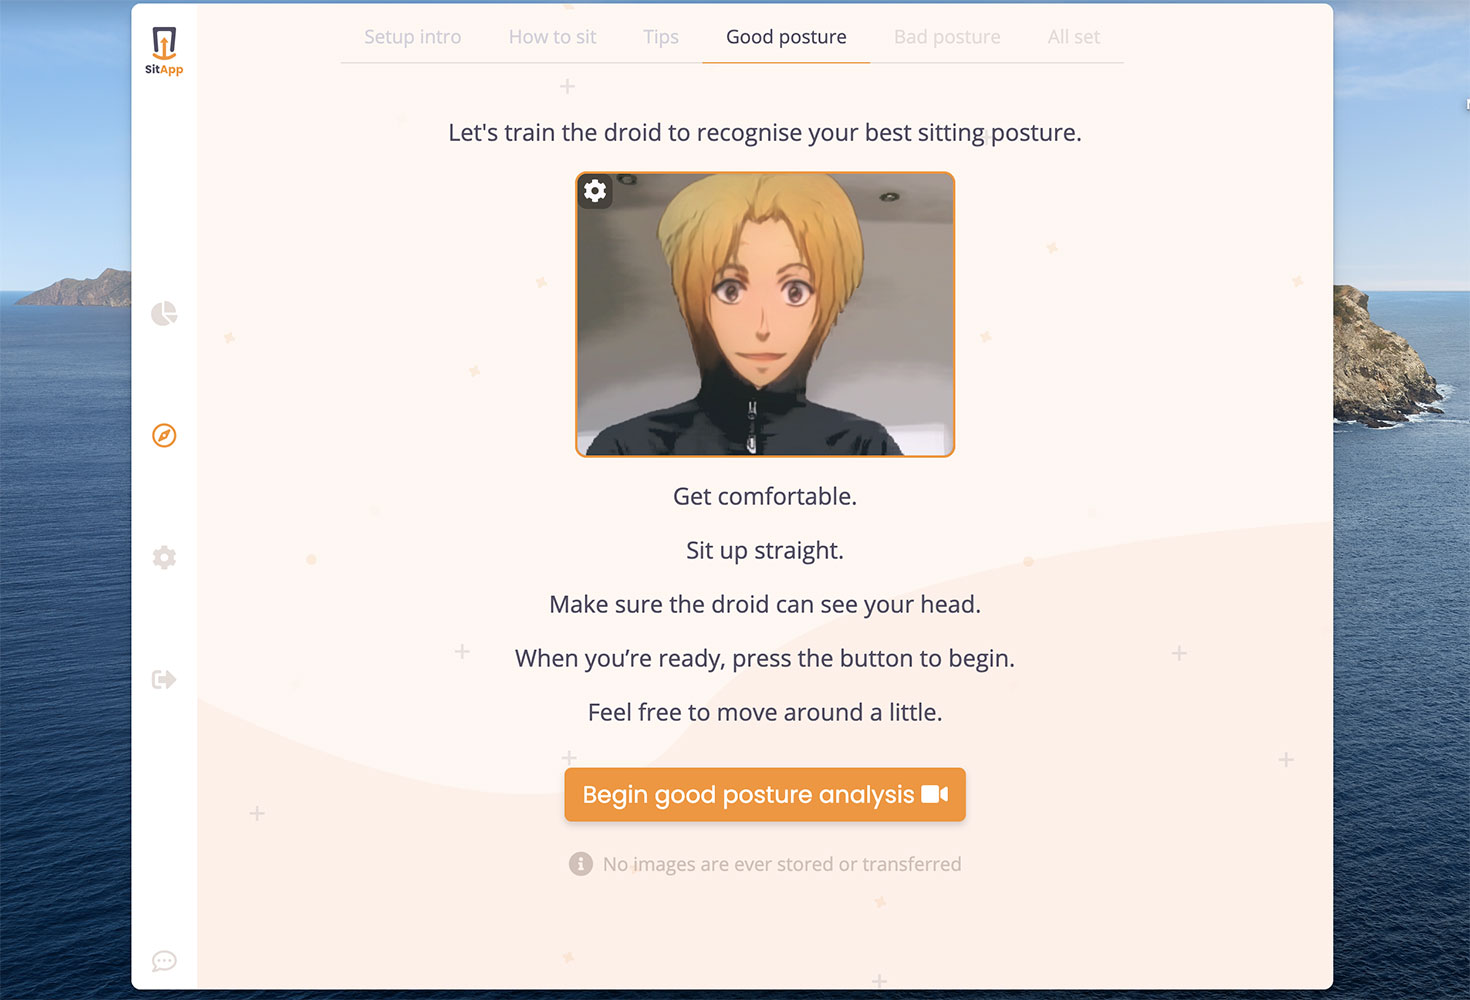This screenshot has width=1470, height=1000.
Task: Open the SitApp logo home icon
Action: (x=163, y=48)
